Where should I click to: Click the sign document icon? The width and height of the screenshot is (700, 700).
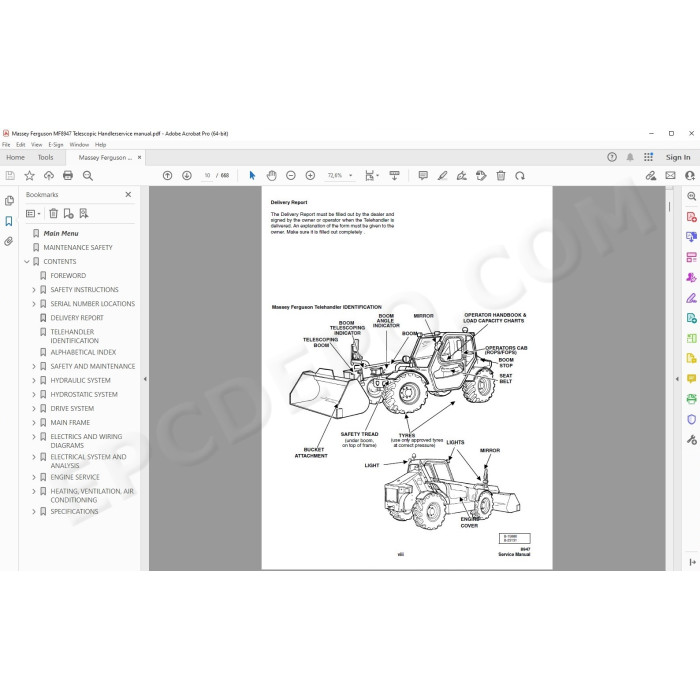pyautogui.click(x=462, y=175)
